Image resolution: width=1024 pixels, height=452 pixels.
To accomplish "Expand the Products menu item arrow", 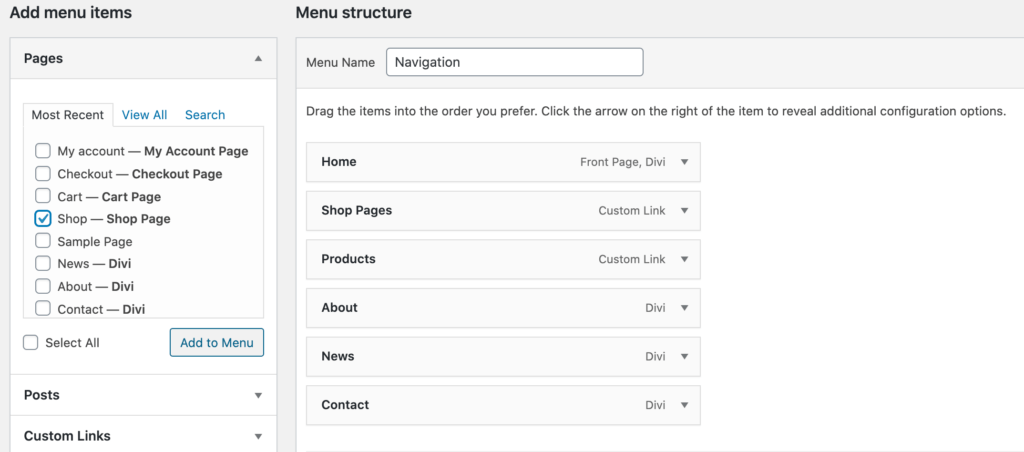I will (684, 259).
